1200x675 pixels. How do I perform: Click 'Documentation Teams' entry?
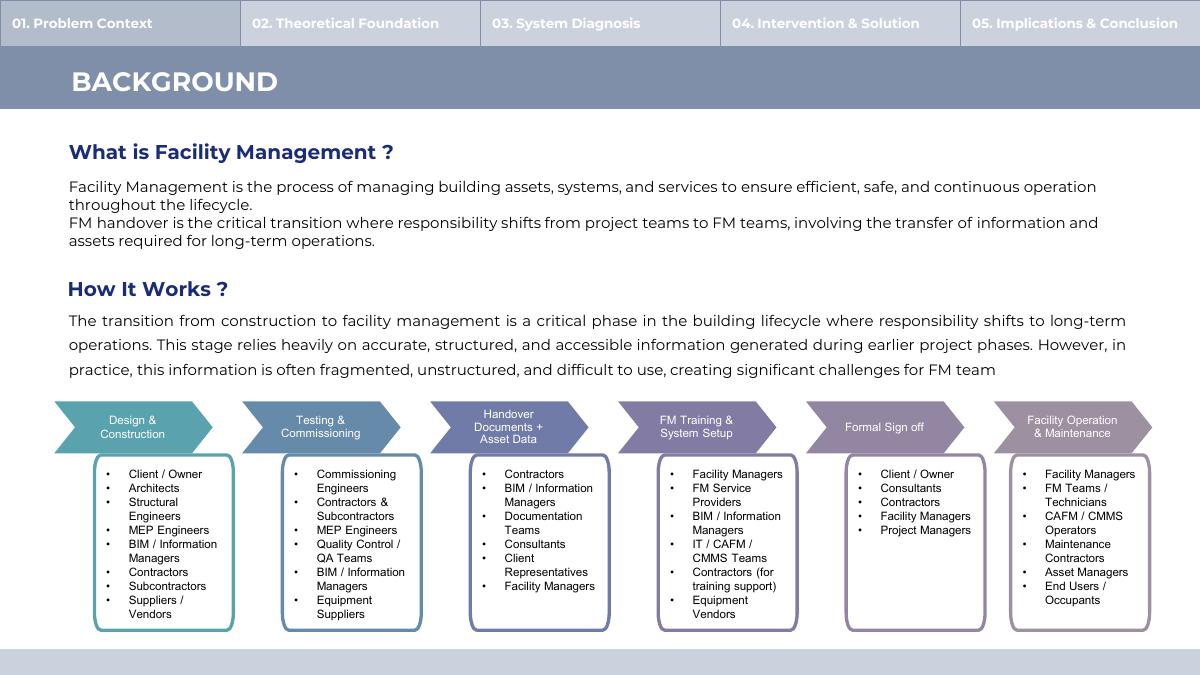pyautogui.click(x=543, y=523)
